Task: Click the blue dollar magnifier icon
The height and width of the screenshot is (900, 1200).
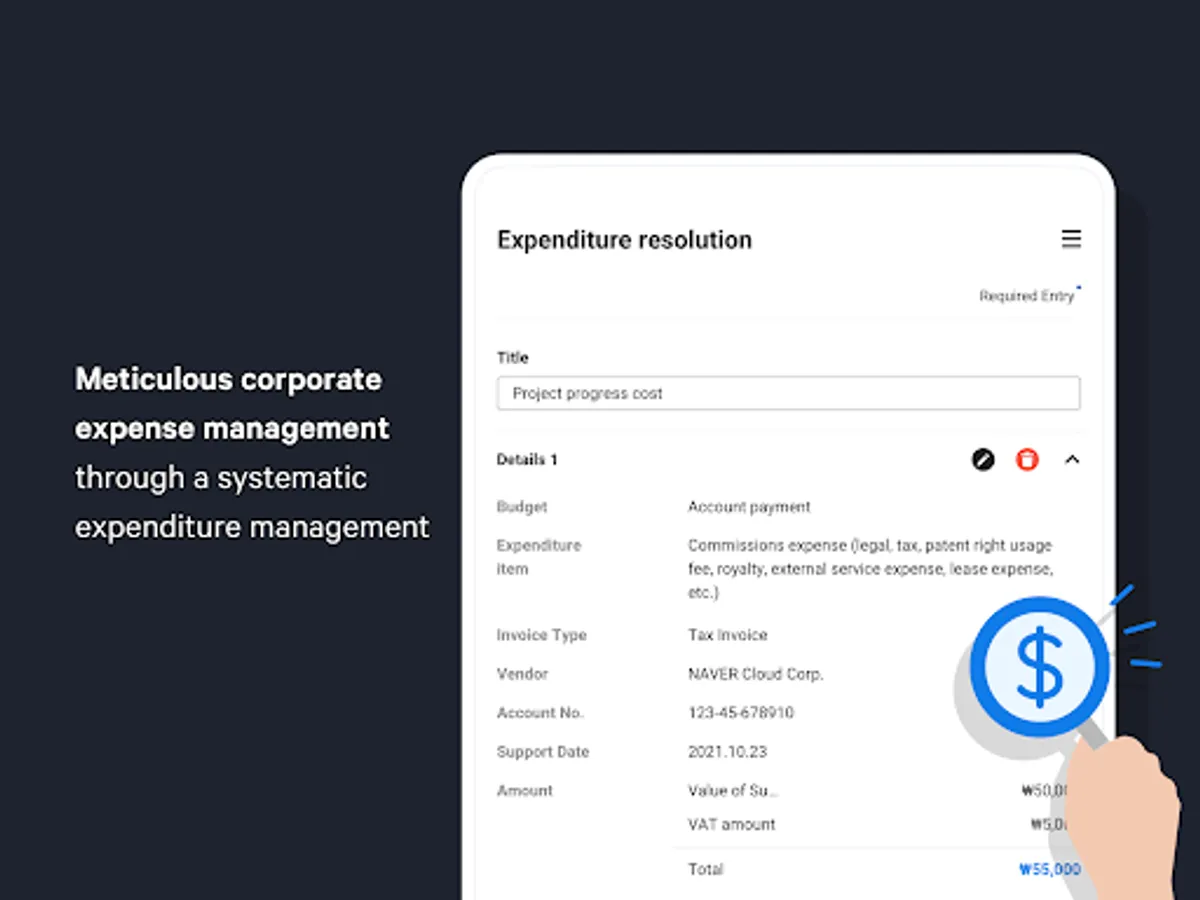Action: [x=1038, y=666]
